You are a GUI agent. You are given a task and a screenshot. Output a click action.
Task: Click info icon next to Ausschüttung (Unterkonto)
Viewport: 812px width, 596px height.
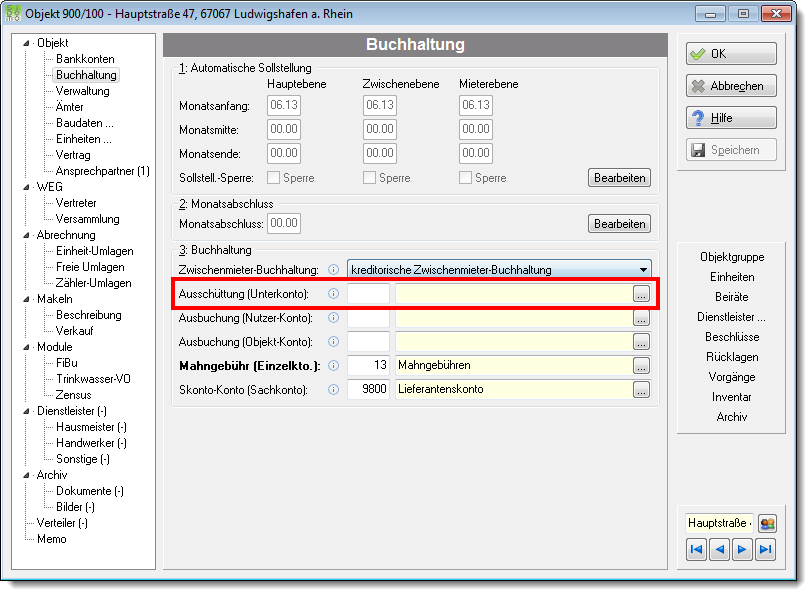[334, 294]
